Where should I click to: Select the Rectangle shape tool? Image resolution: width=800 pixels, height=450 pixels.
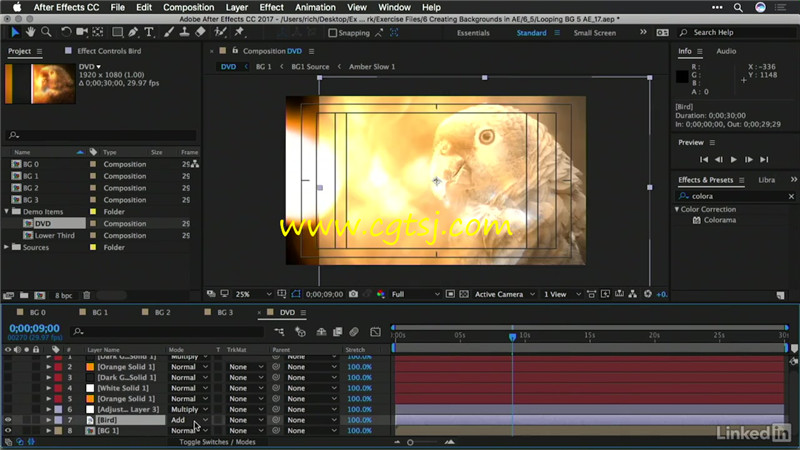click(117, 32)
